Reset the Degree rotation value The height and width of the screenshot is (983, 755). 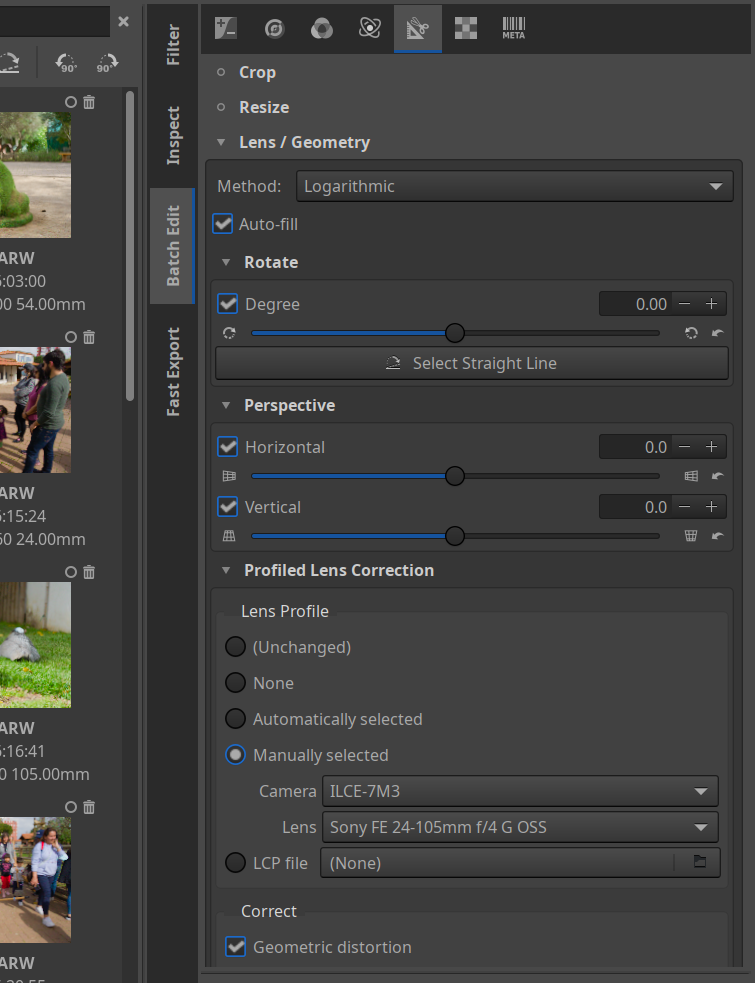pyautogui.click(x=717, y=333)
